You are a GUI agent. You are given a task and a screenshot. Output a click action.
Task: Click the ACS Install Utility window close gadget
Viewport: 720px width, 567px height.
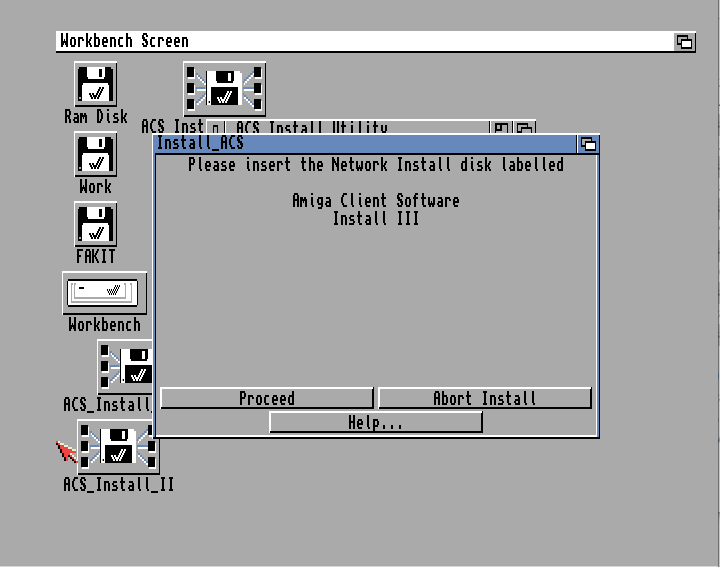[x=215, y=128]
